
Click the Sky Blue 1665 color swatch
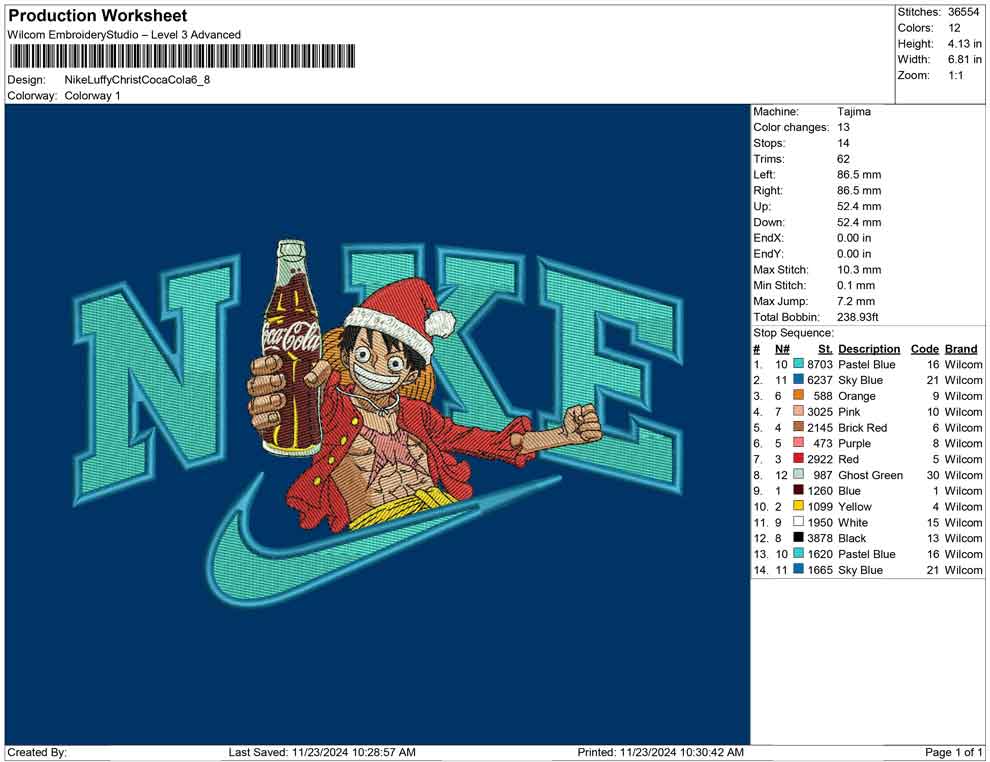point(799,569)
